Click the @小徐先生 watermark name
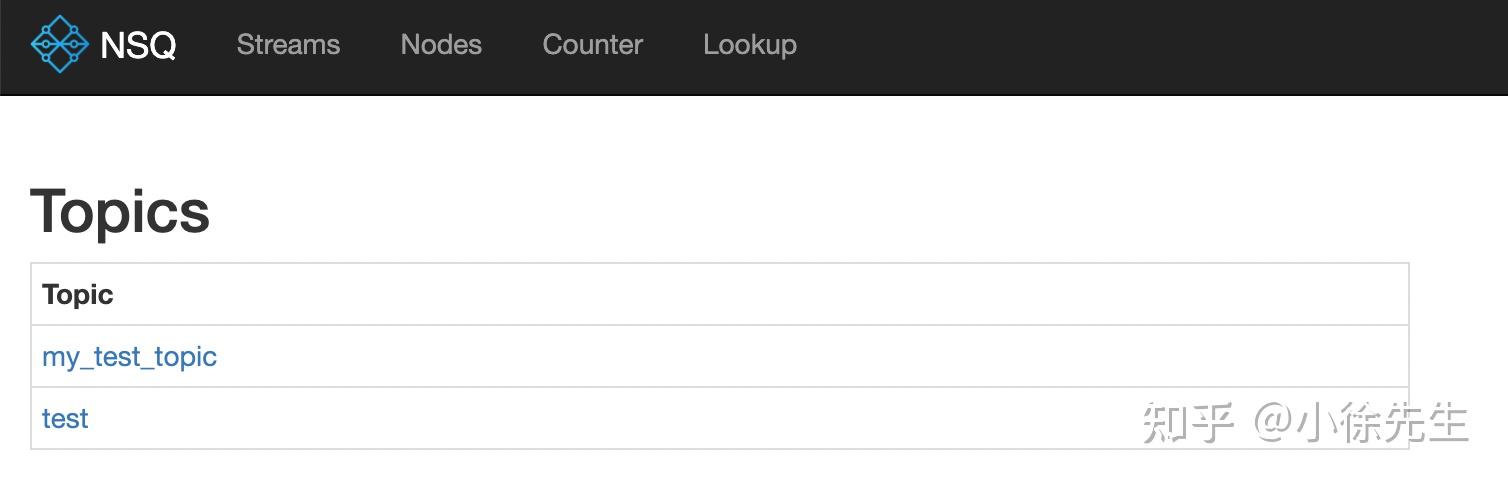The width and height of the screenshot is (1508, 486). point(1362,422)
